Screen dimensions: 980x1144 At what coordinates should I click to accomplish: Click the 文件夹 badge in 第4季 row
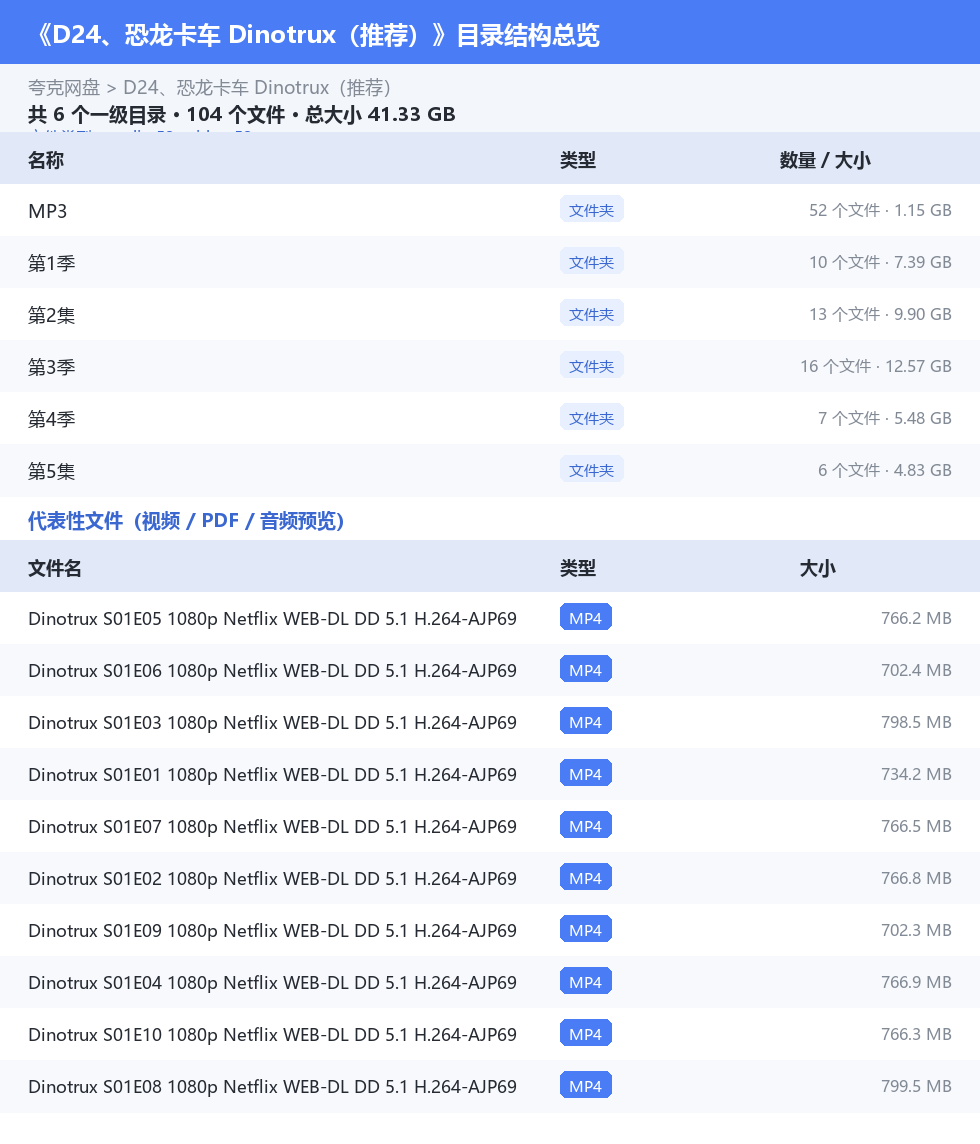tap(592, 418)
